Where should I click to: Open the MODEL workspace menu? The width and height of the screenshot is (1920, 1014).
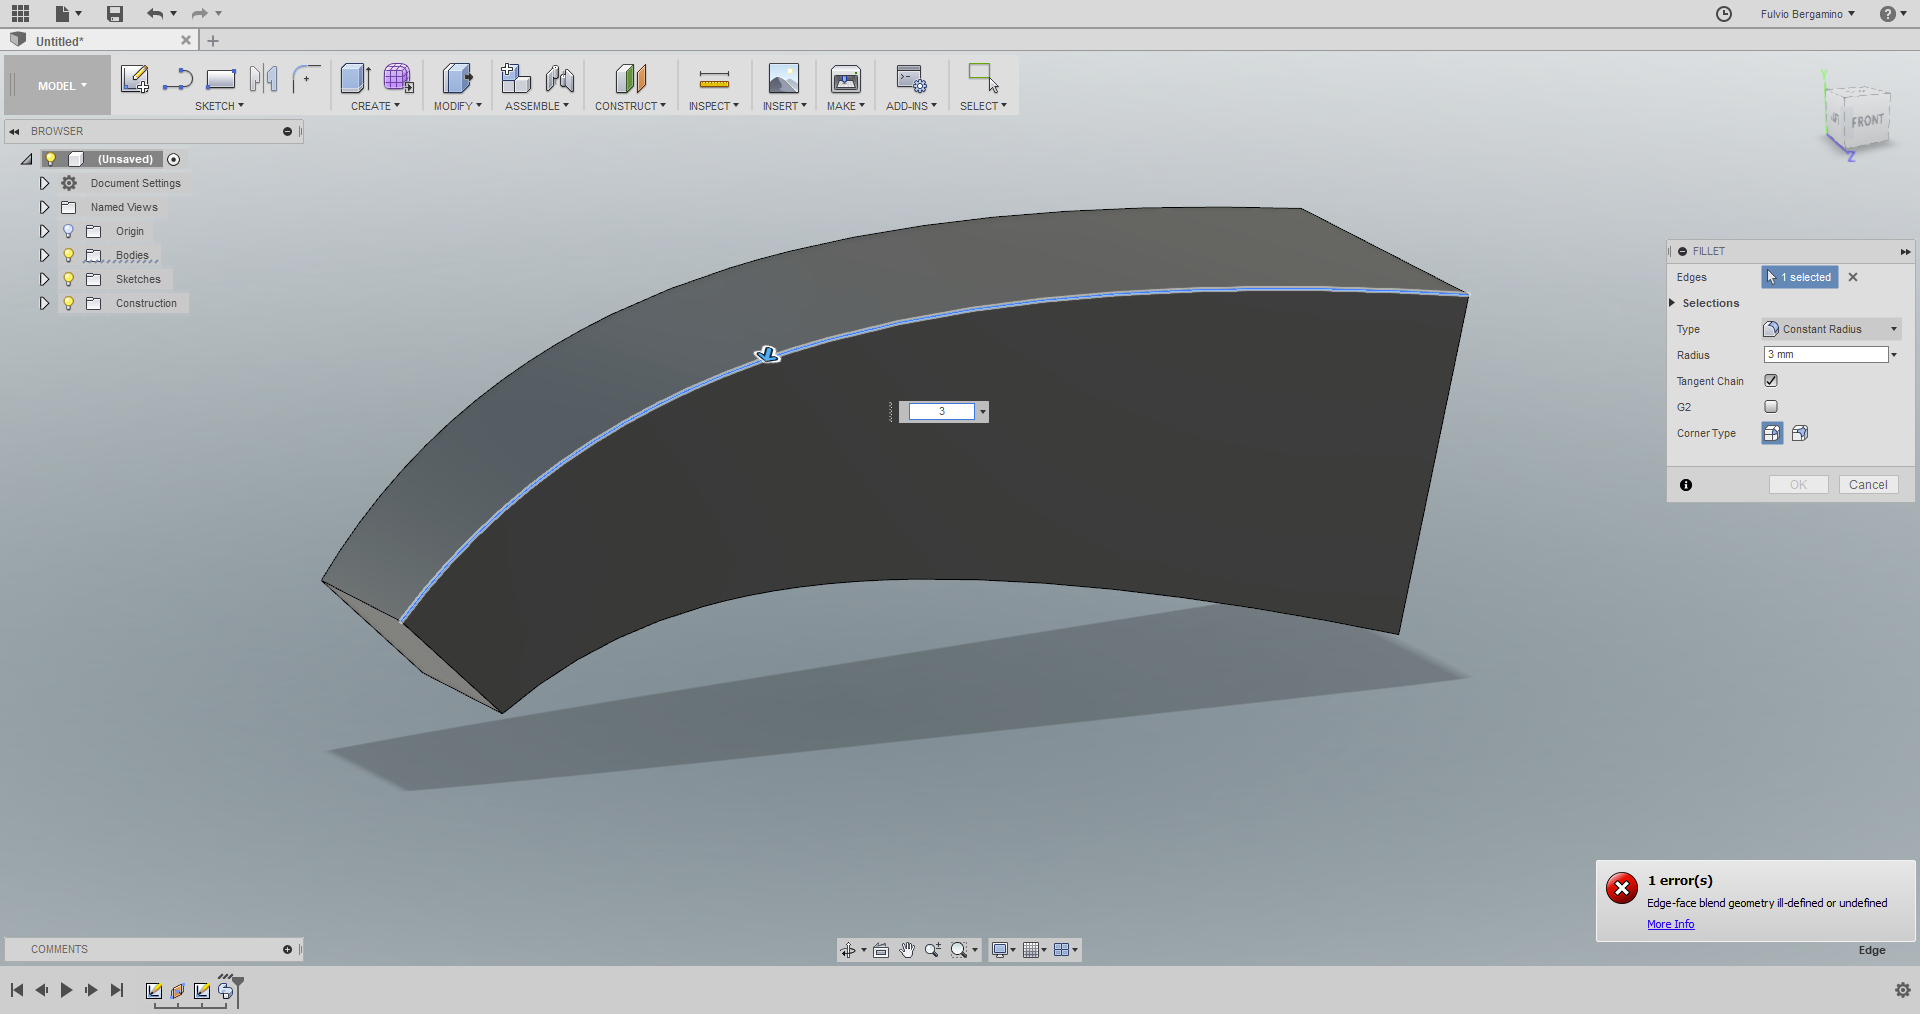pyautogui.click(x=57, y=84)
